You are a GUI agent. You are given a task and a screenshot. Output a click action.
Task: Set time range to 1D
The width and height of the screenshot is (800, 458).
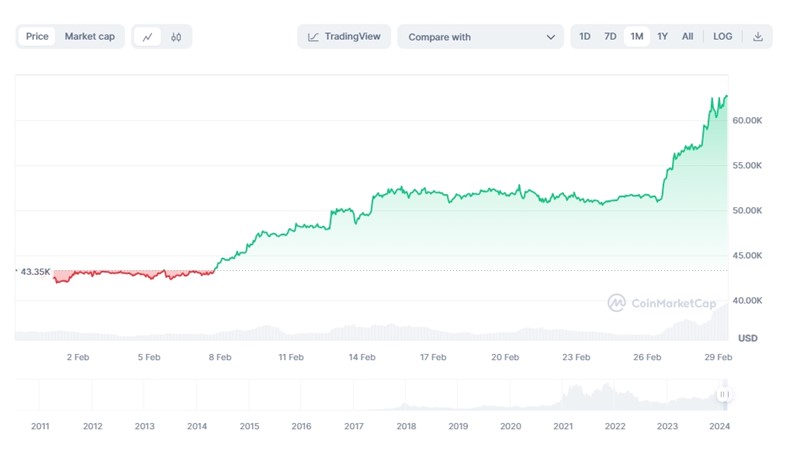586,37
